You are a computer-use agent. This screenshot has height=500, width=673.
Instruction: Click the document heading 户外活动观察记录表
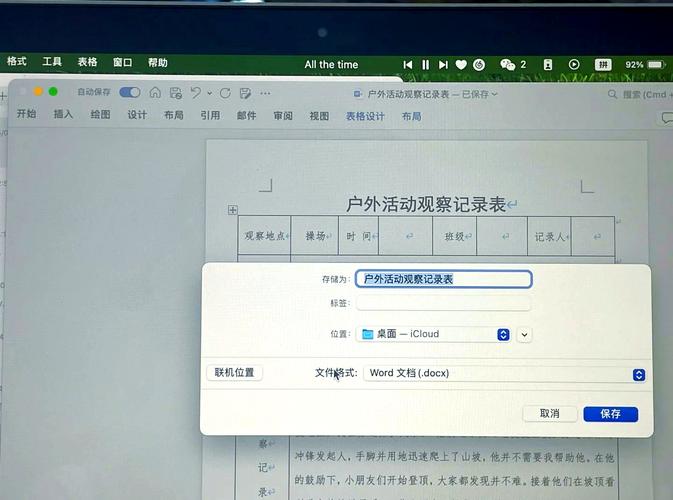pos(426,204)
